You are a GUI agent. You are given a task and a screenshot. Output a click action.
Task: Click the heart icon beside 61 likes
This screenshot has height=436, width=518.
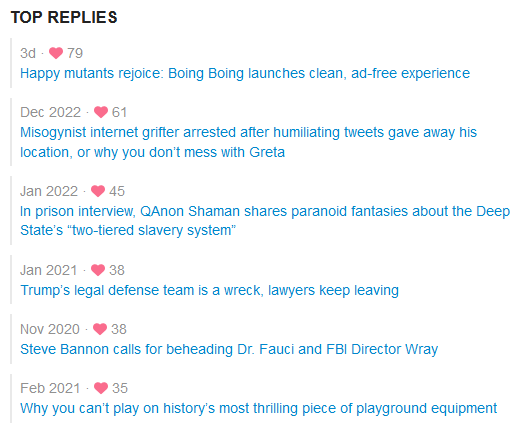pyautogui.click(x=101, y=112)
